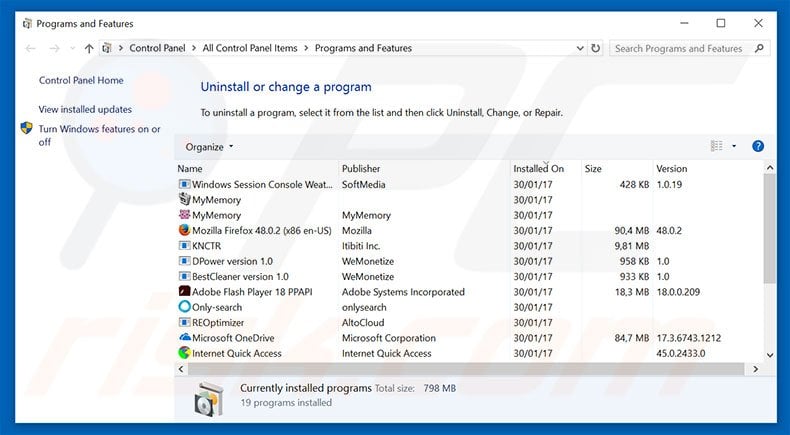Click Programs and Features breadcrumb
Screen dimensions: 790x435
[x=363, y=48]
